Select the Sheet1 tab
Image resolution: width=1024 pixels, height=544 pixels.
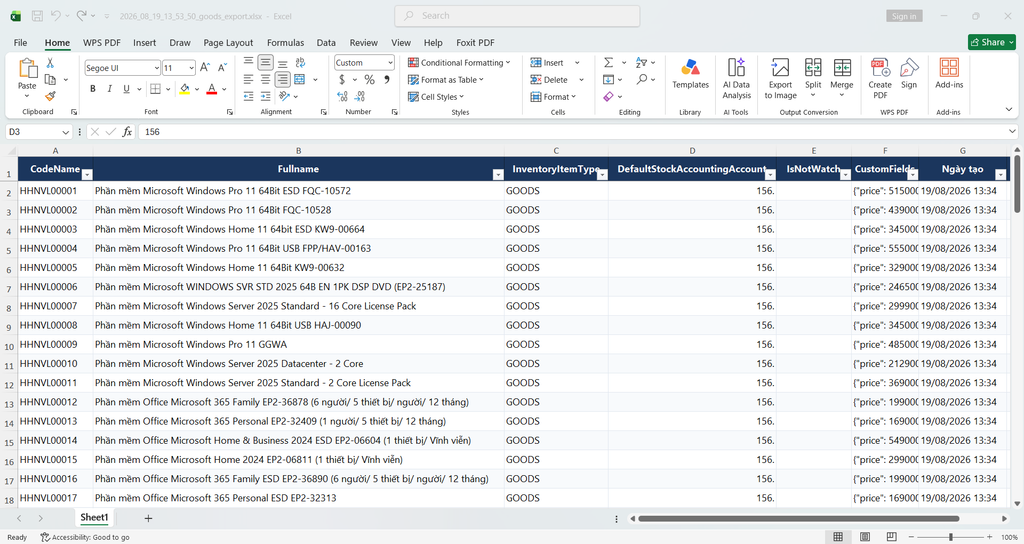94,517
